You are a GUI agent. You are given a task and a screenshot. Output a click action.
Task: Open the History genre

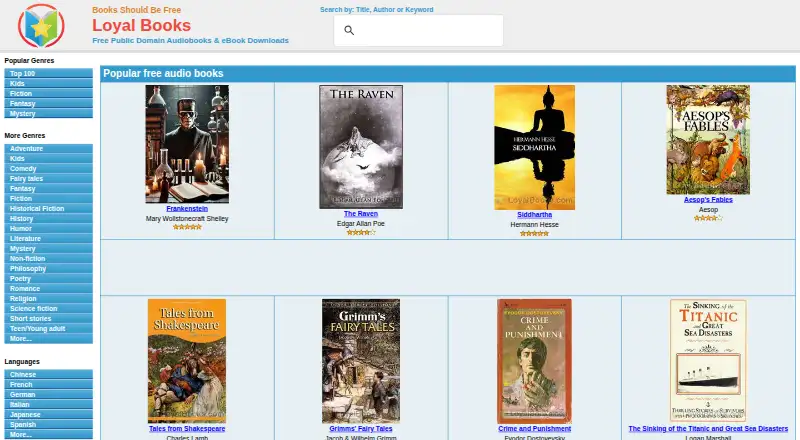[x=48, y=218]
